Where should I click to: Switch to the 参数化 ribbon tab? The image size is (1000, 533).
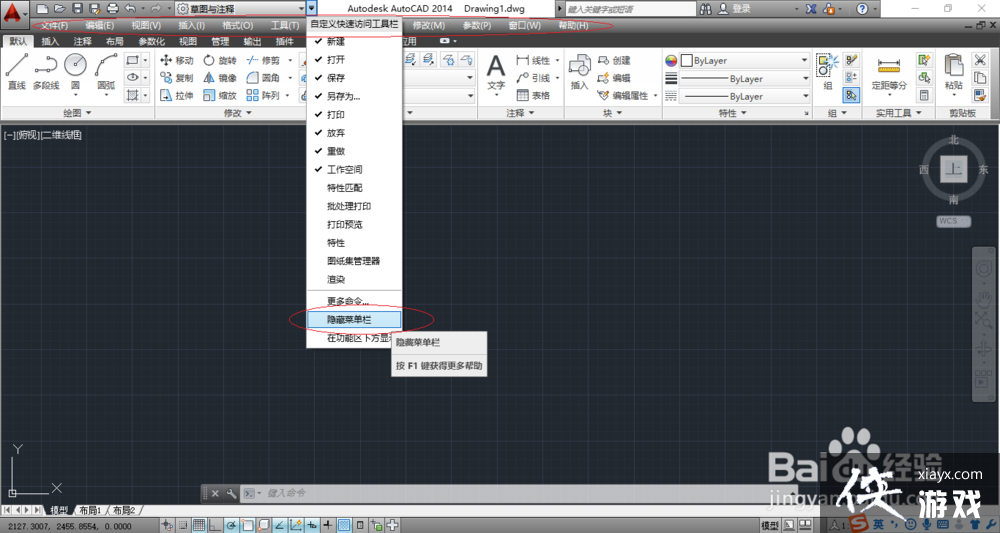pos(152,41)
